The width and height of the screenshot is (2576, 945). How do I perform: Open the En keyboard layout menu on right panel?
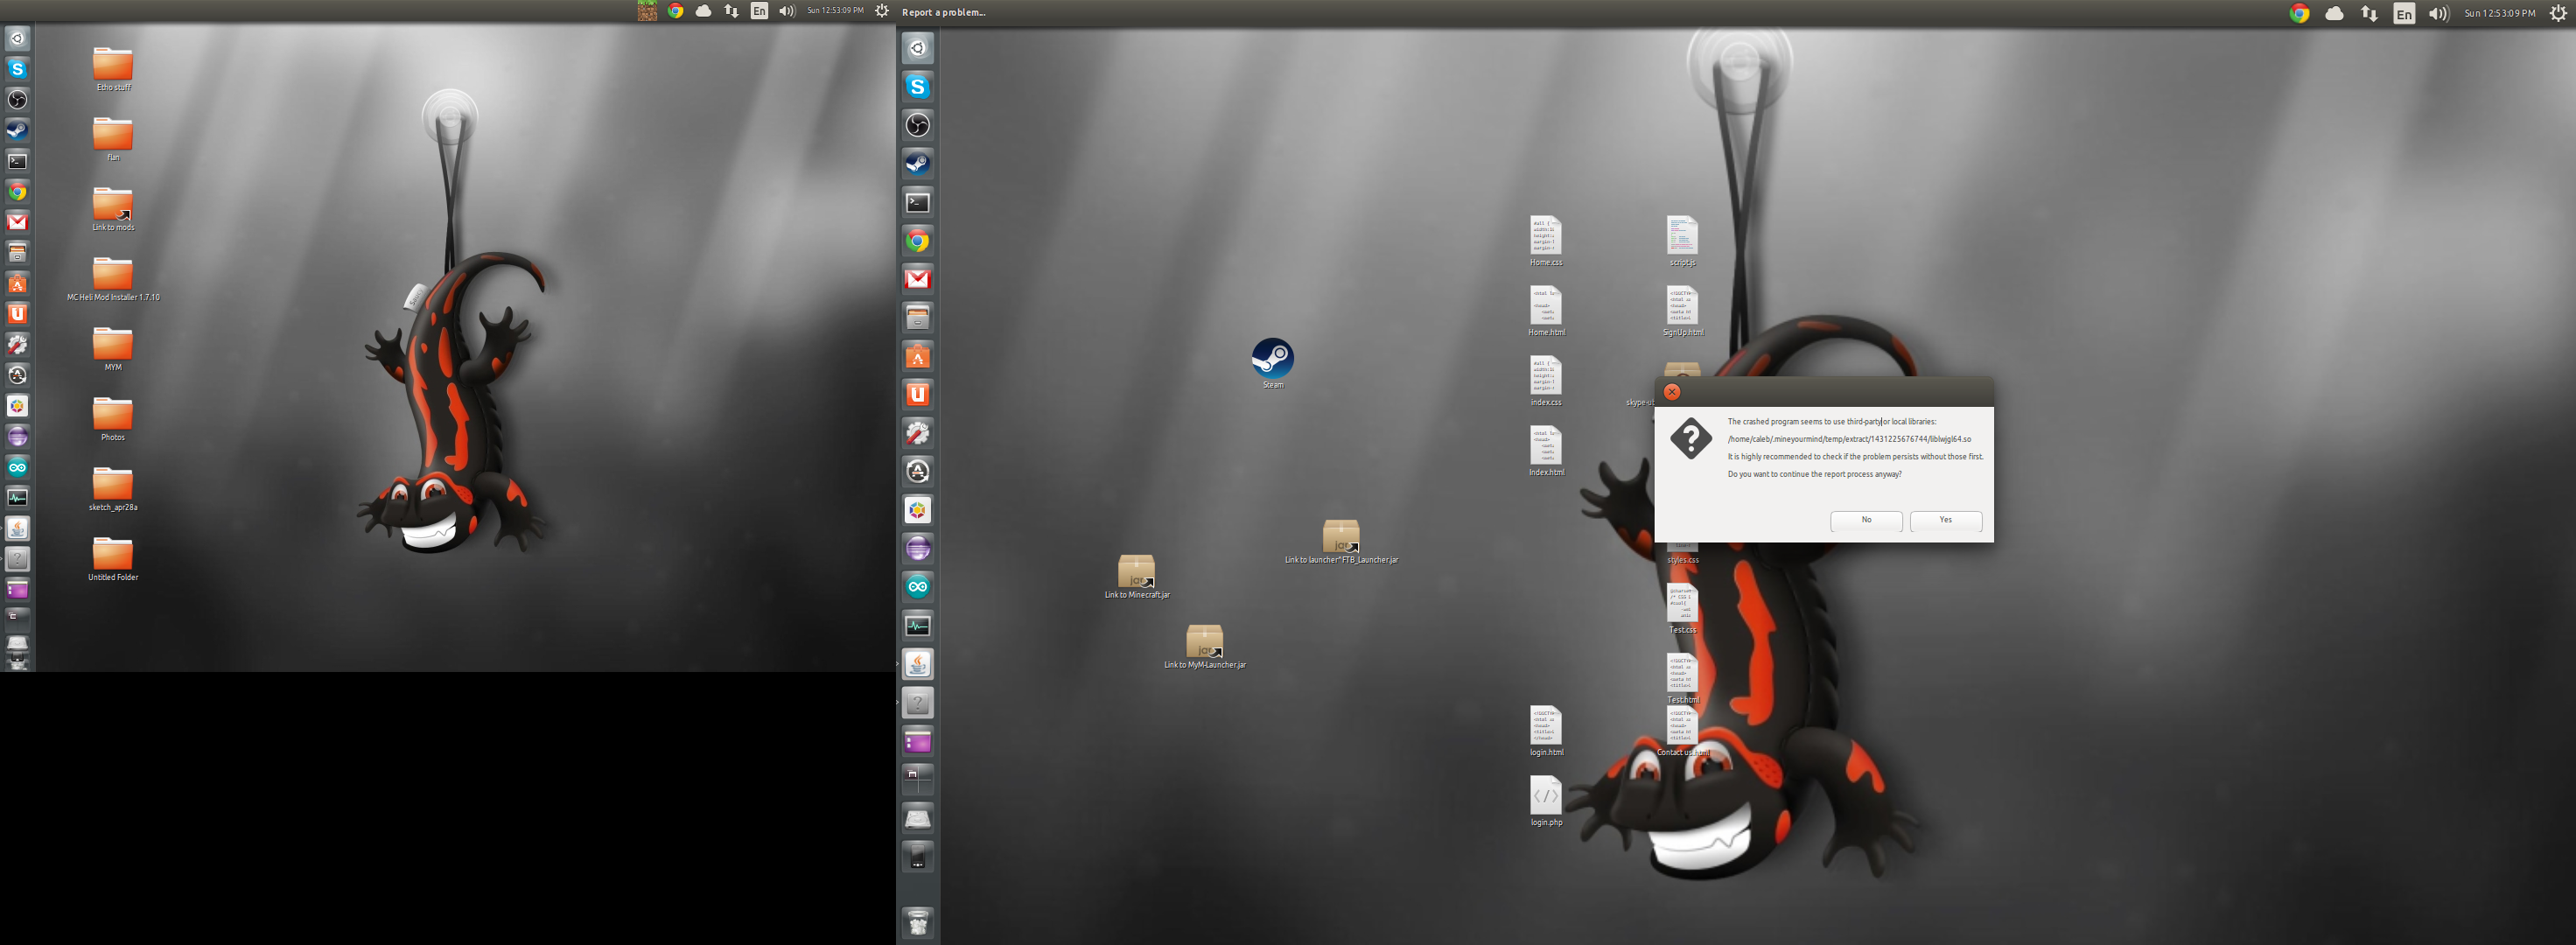click(x=2404, y=13)
